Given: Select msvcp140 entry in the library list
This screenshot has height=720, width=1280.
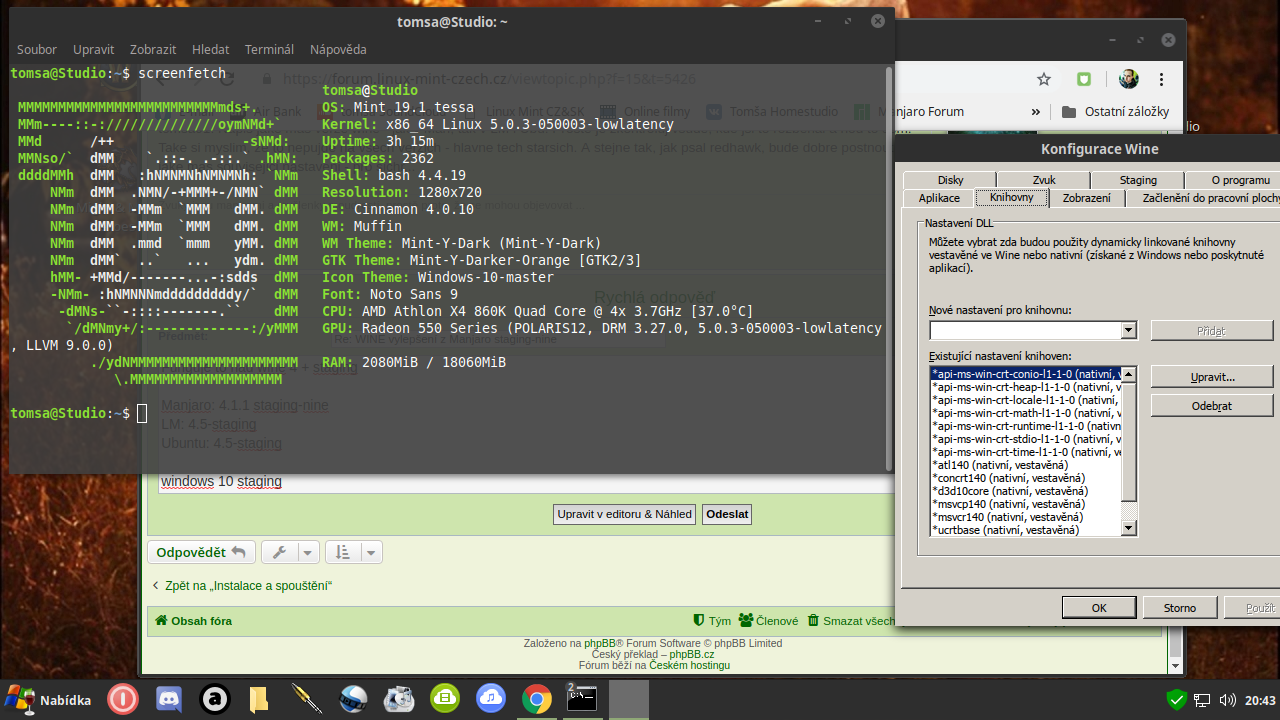Looking at the screenshot, I should pyautogui.click(x=1025, y=504).
